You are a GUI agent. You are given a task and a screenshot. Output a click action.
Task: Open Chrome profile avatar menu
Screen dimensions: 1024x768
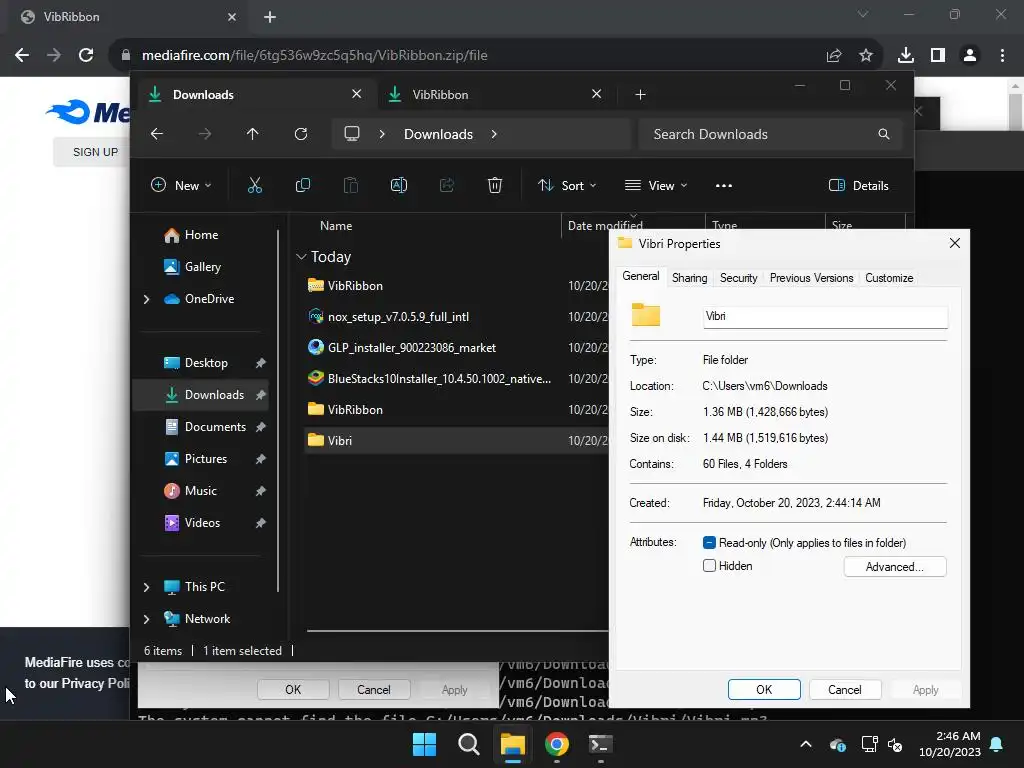[x=970, y=56]
